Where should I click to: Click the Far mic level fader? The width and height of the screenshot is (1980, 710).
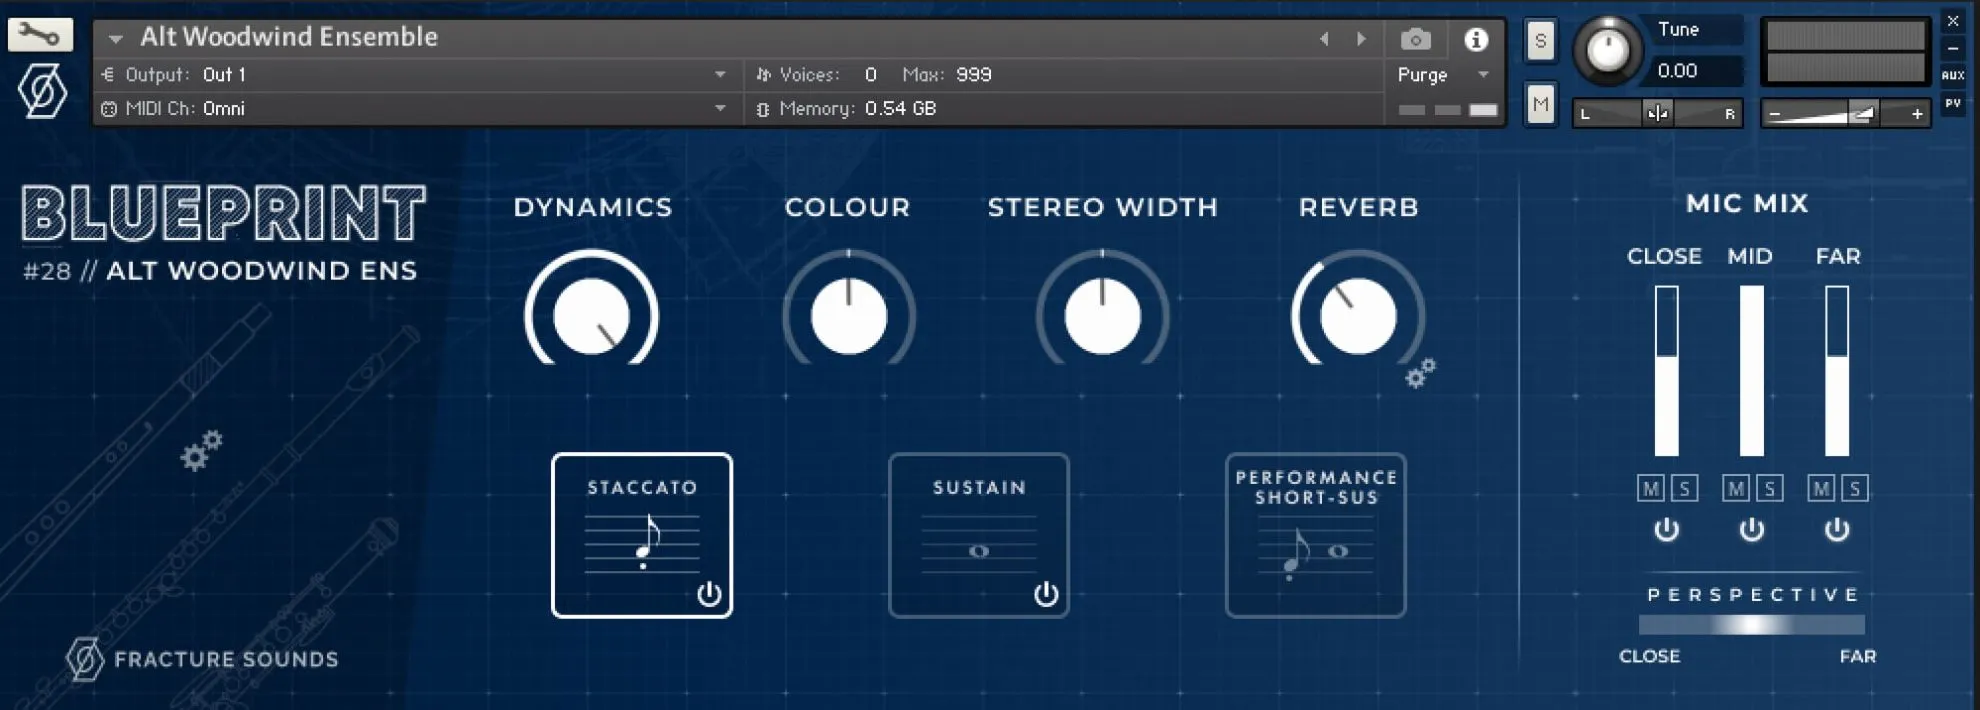tap(1837, 371)
